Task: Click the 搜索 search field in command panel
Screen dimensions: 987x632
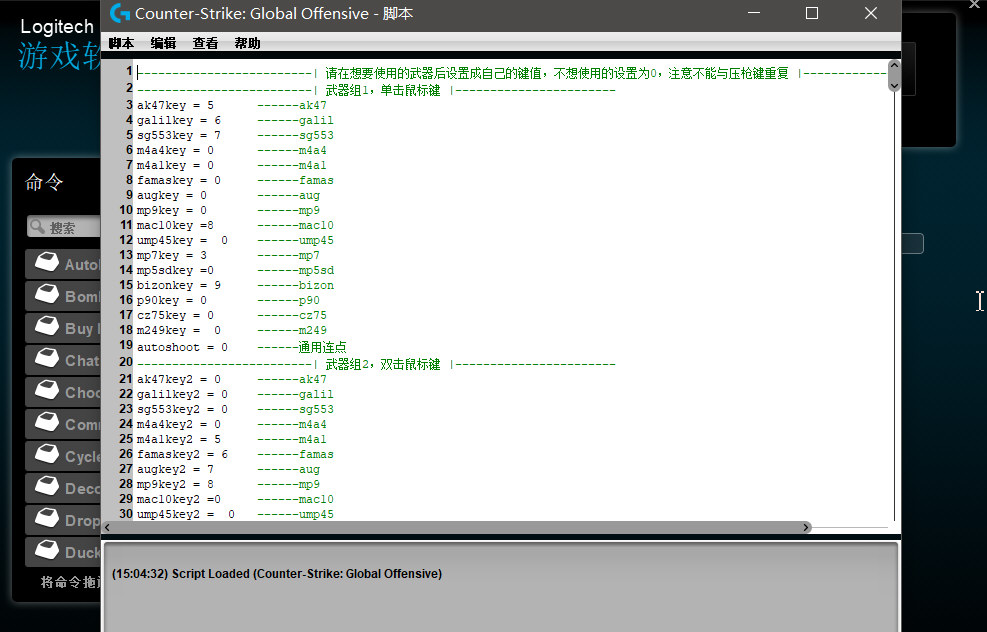Action: tap(64, 227)
